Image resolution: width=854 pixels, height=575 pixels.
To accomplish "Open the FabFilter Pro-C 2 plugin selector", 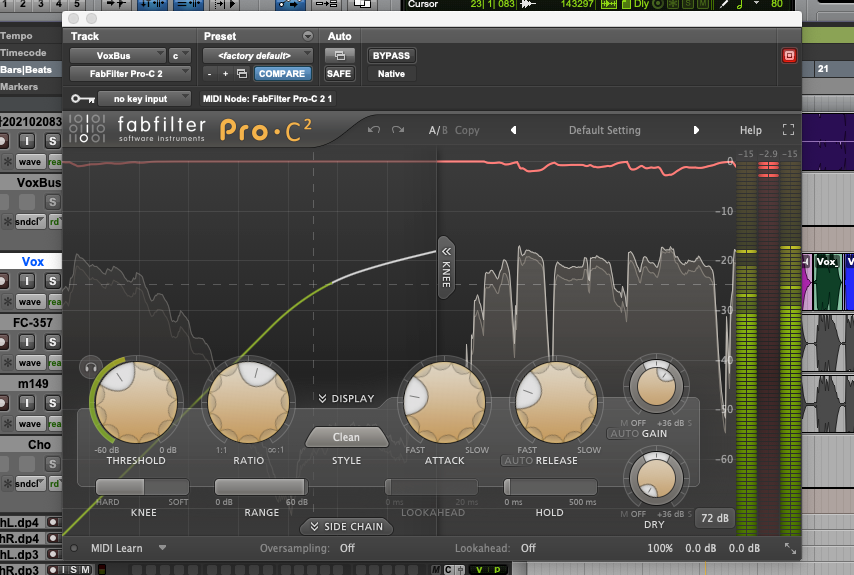I will click(130, 74).
